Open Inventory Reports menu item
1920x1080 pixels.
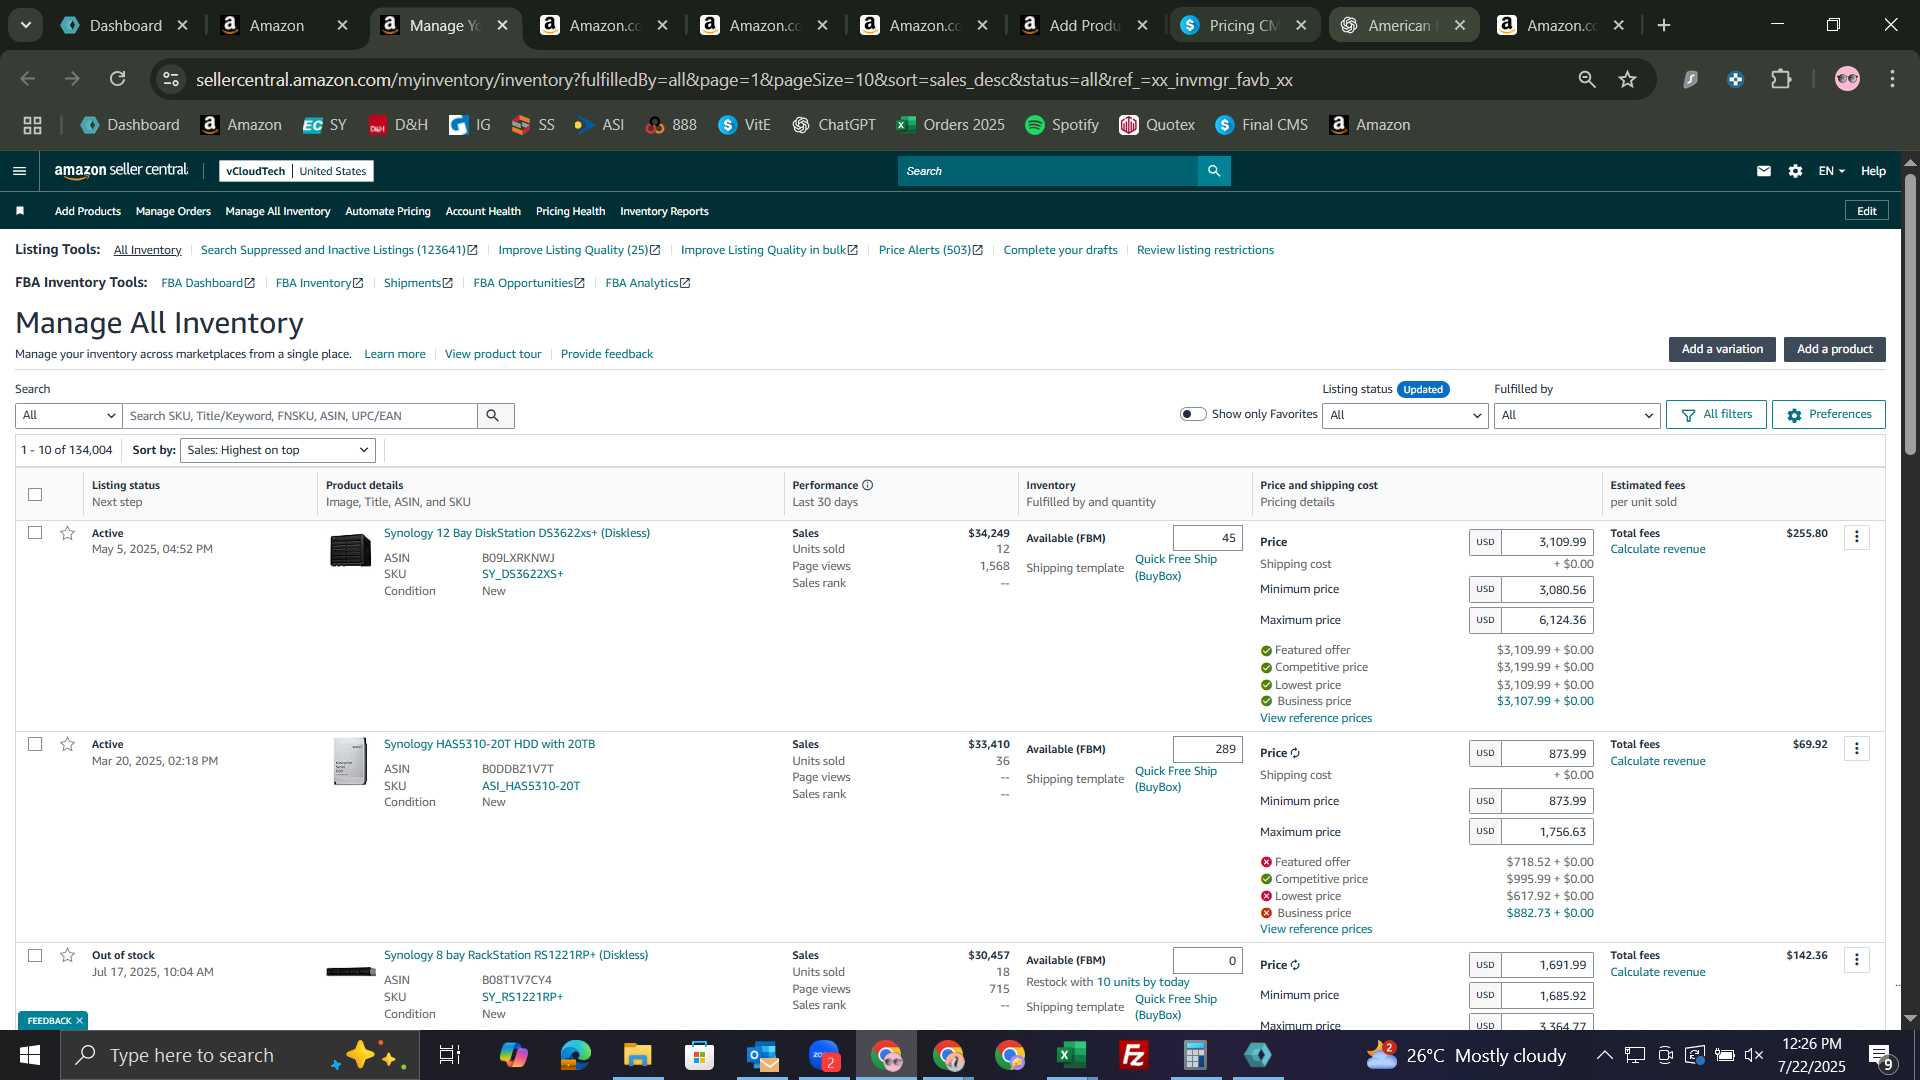tap(664, 211)
